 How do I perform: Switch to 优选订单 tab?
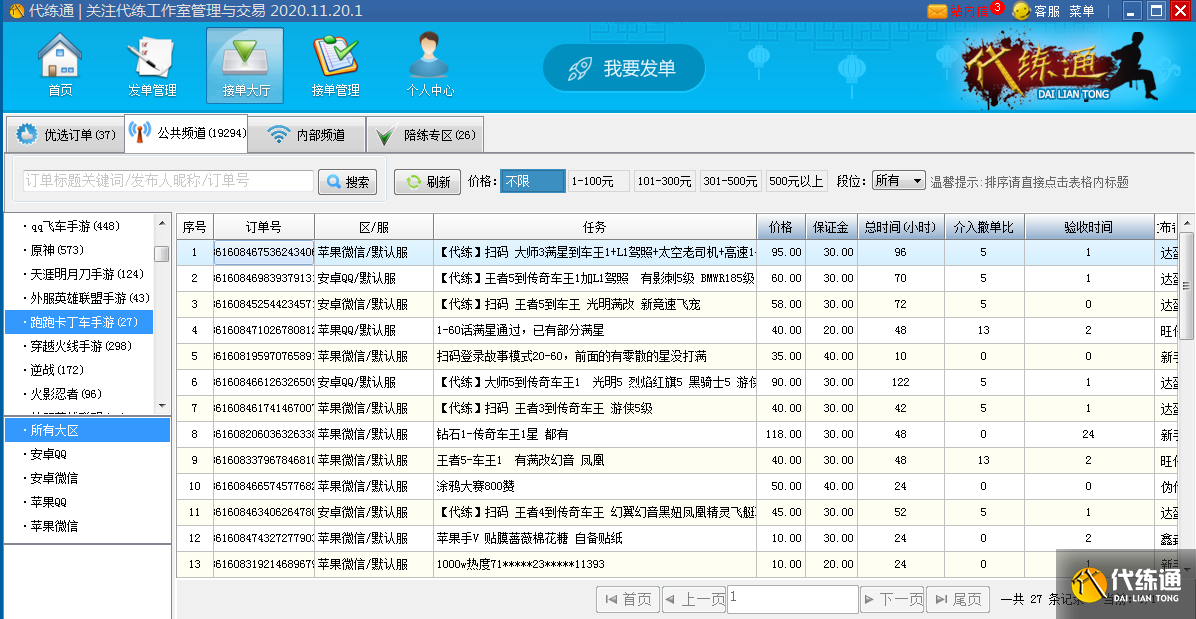click(x=66, y=135)
